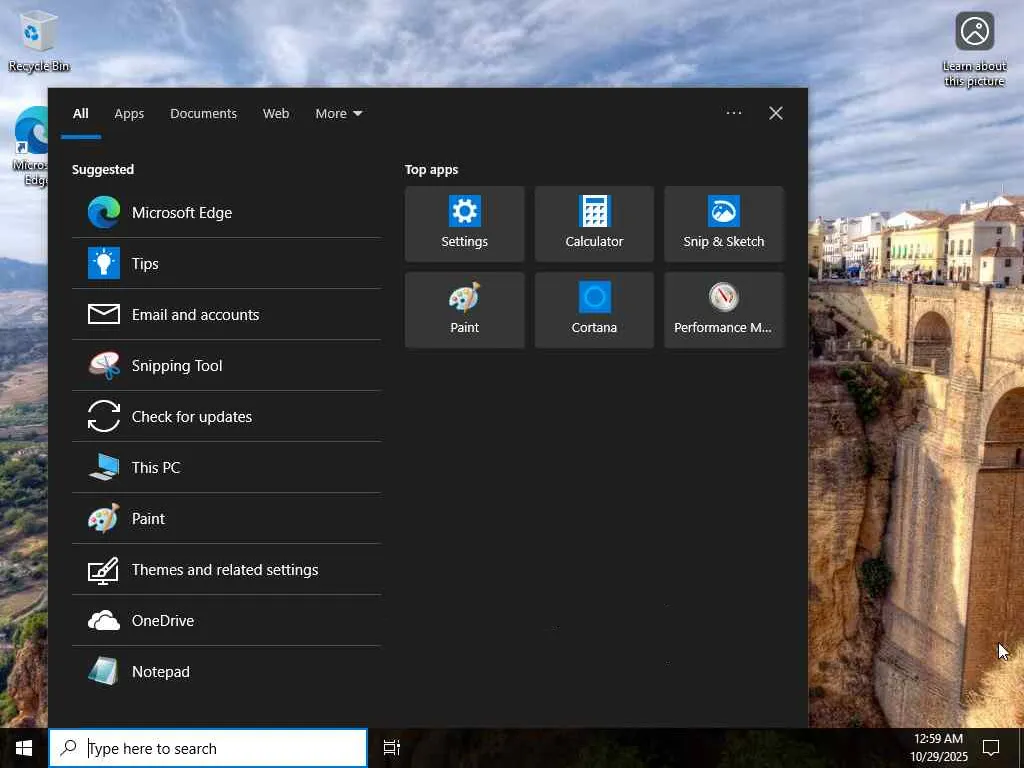Open Snip & Sketch tile

(x=724, y=224)
